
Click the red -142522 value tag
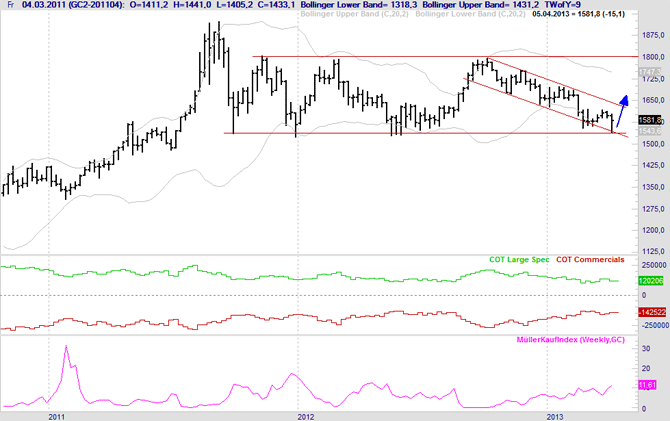point(647,312)
